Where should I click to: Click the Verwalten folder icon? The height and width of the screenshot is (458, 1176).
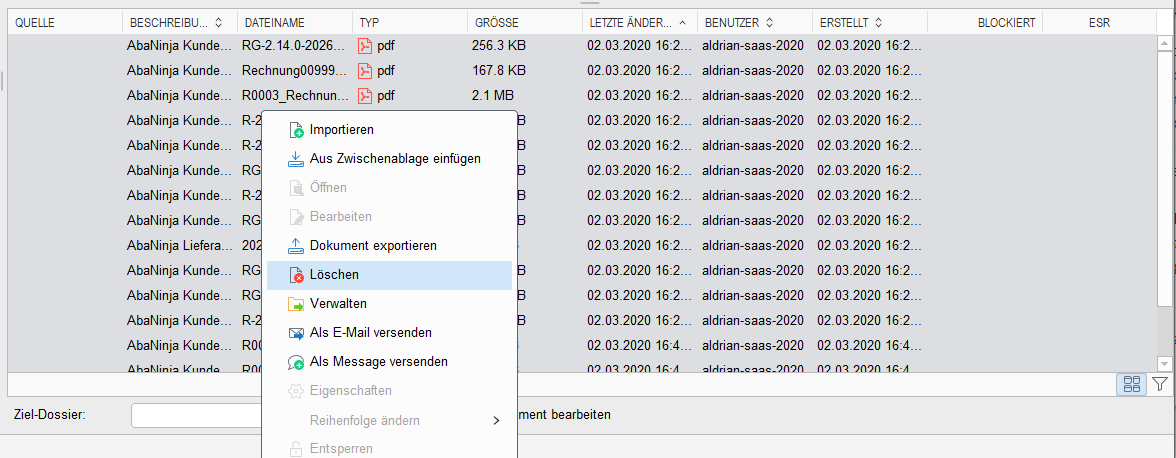(296, 304)
